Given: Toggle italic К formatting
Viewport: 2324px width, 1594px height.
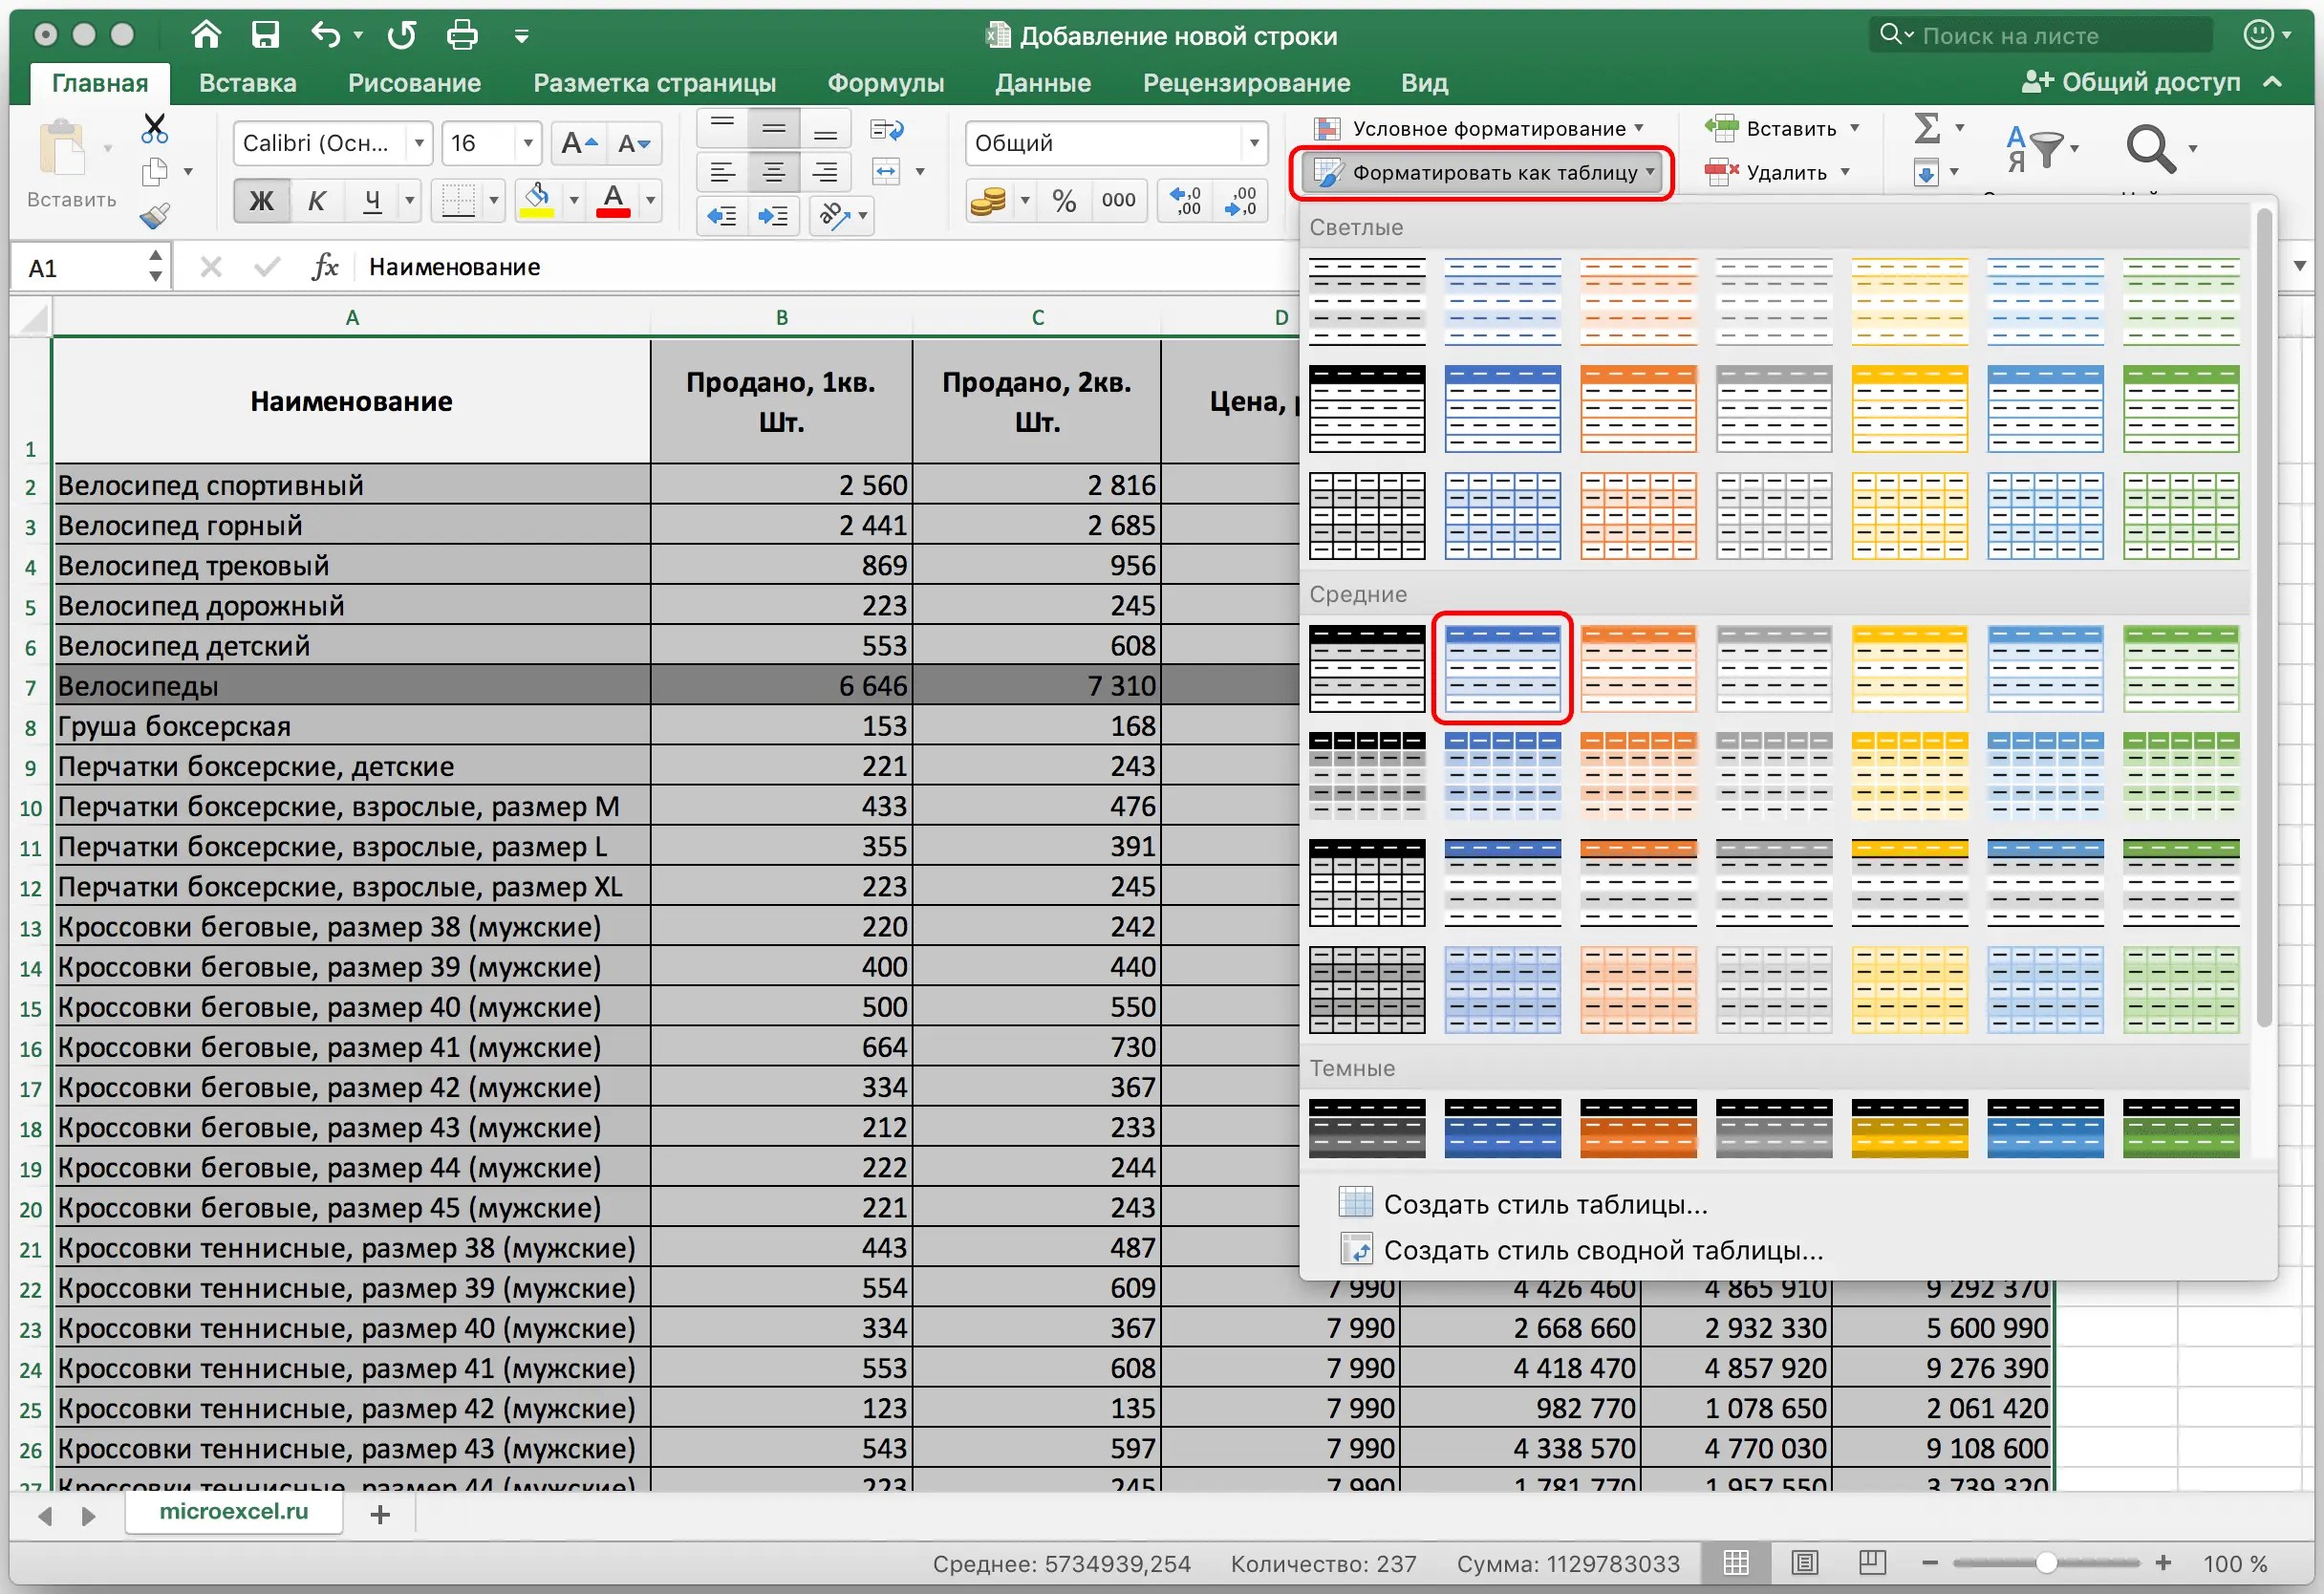Looking at the screenshot, I should click(316, 201).
